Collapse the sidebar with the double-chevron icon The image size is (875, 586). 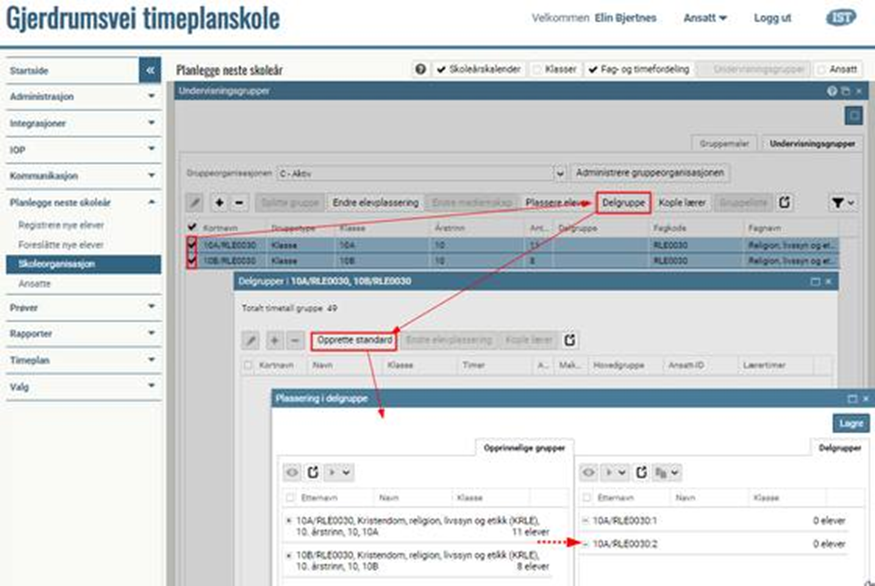150,71
